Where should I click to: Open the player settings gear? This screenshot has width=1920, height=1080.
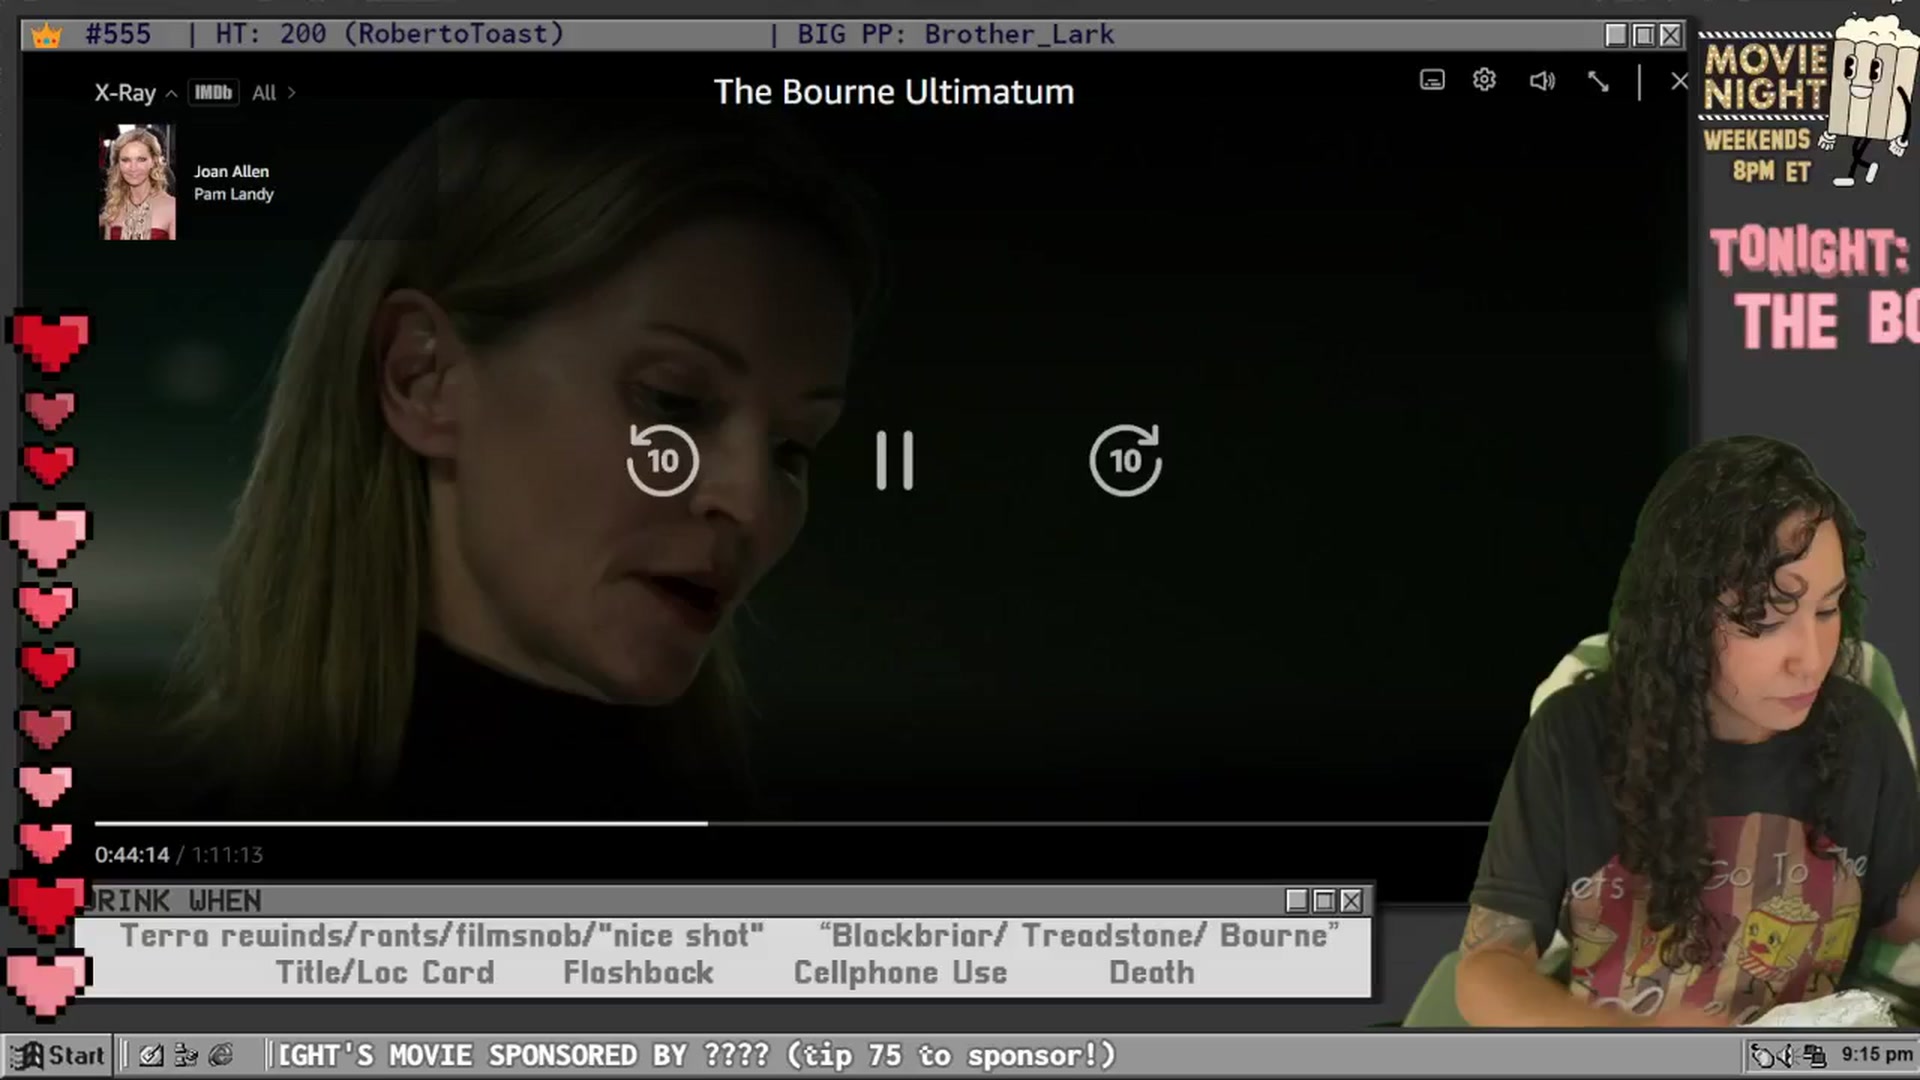(1484, 80)
